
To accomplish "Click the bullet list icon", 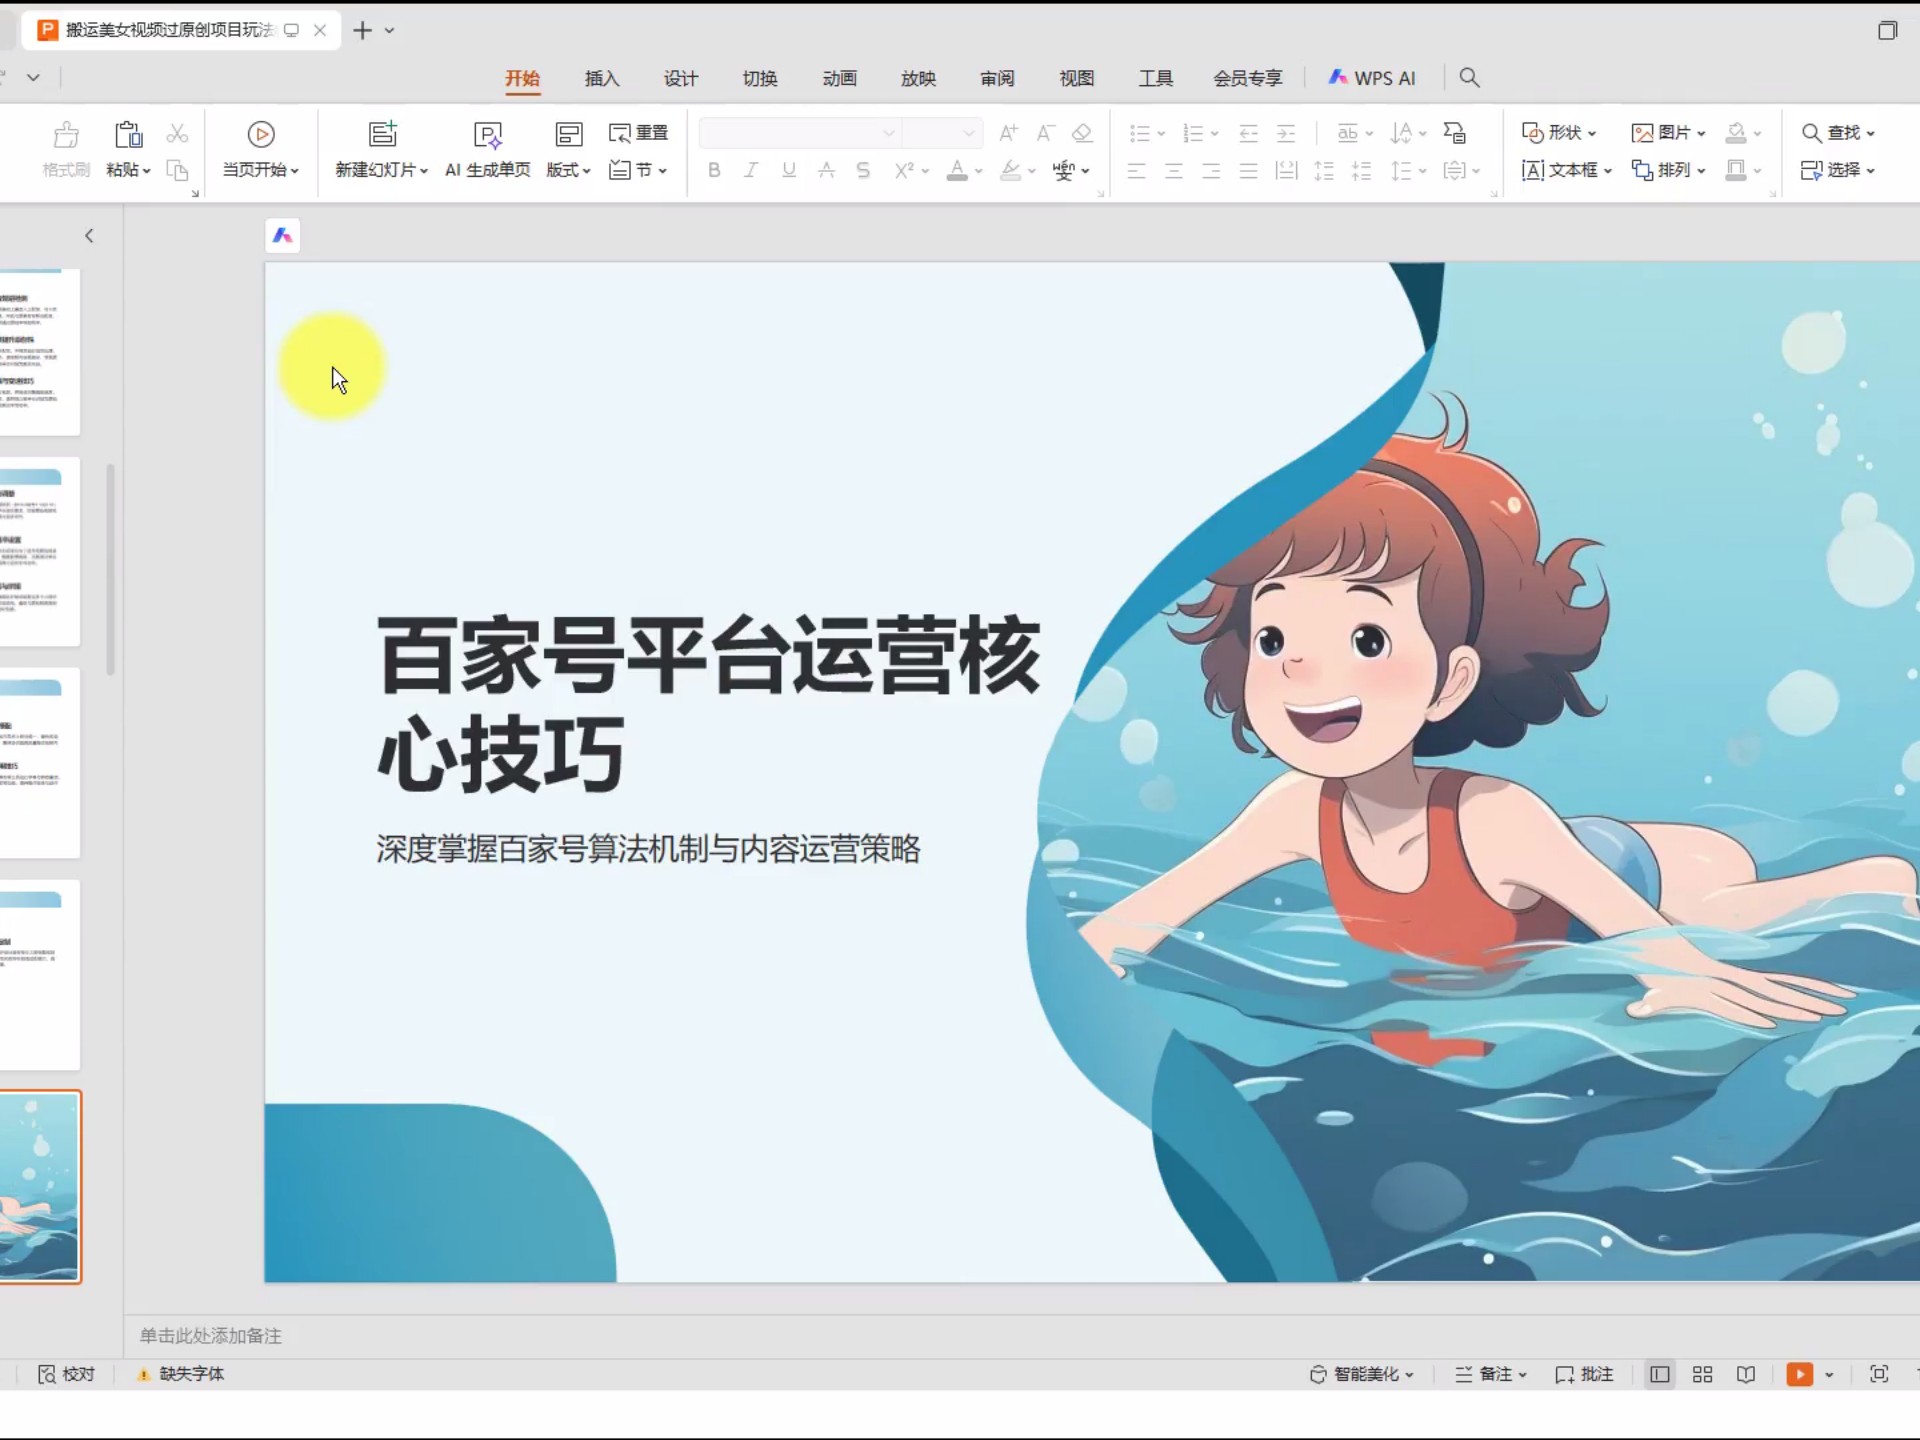I will tap(1140, 133).
